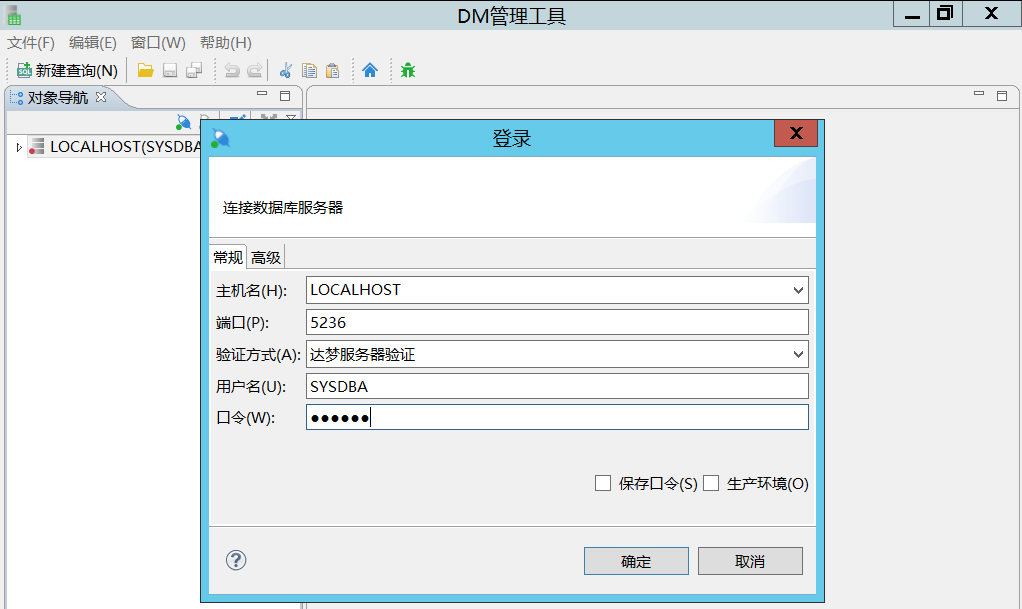Close the DM管理工具 window
The image size is (1022, 609).
pyautogui.click(x=991, y=14)
